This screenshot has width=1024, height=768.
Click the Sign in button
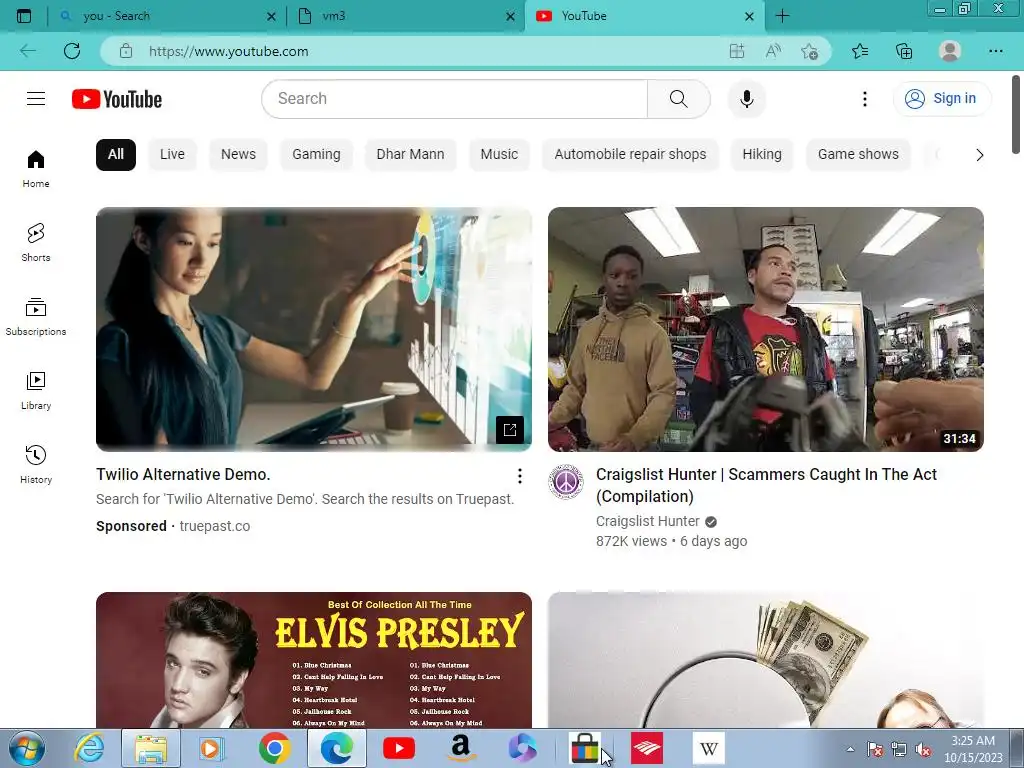[x=942, y=99]
